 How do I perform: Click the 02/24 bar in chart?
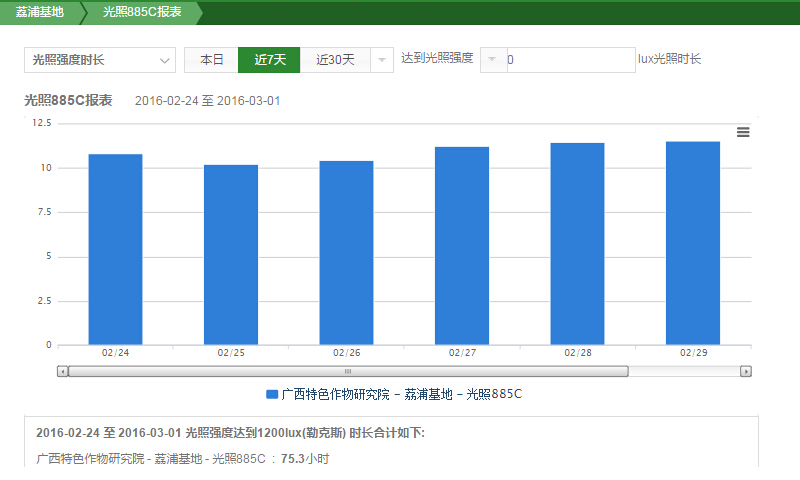(x=115, y=250)
